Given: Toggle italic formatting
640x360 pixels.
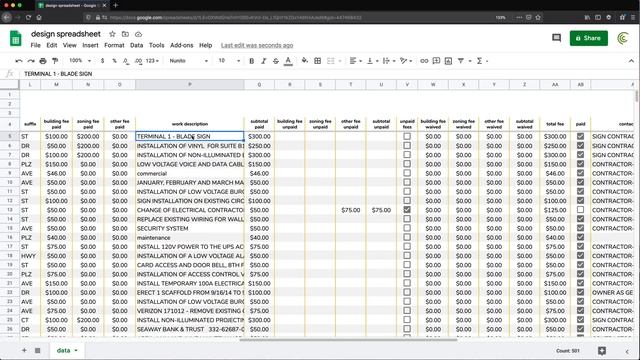Looking at the screenshot, I should (264, 61).
